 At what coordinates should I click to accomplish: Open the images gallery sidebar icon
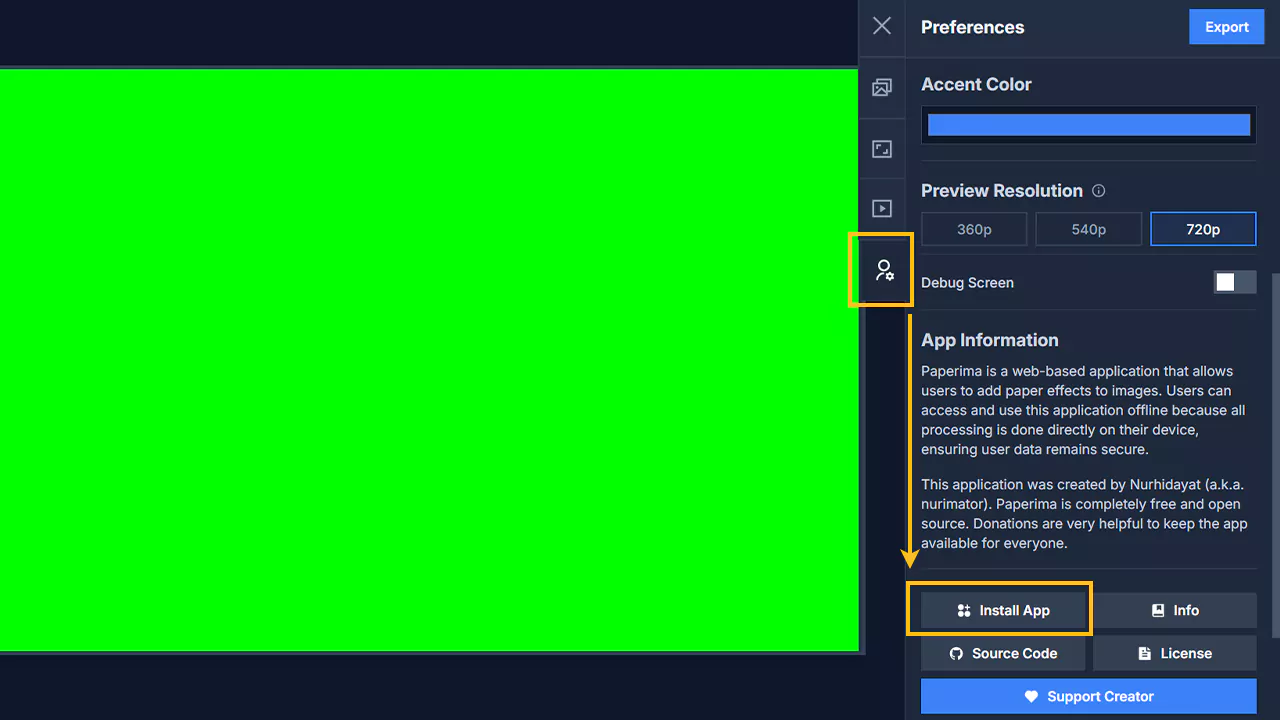[x=881, y=88]
